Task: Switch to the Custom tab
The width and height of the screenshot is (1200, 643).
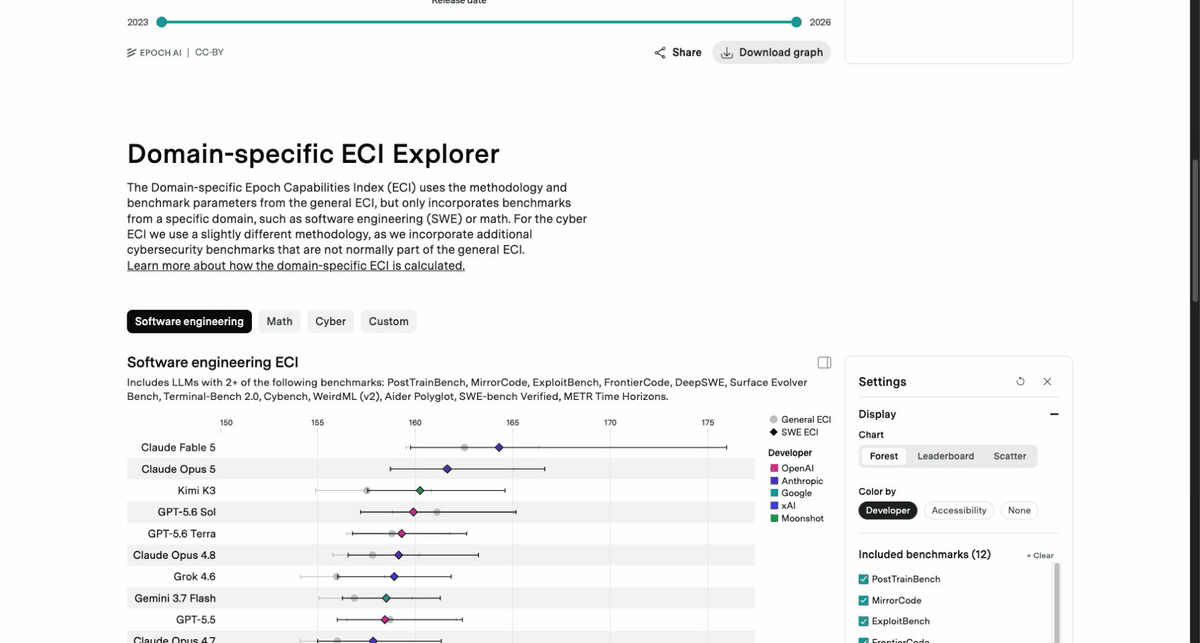Action: (389, 321)
